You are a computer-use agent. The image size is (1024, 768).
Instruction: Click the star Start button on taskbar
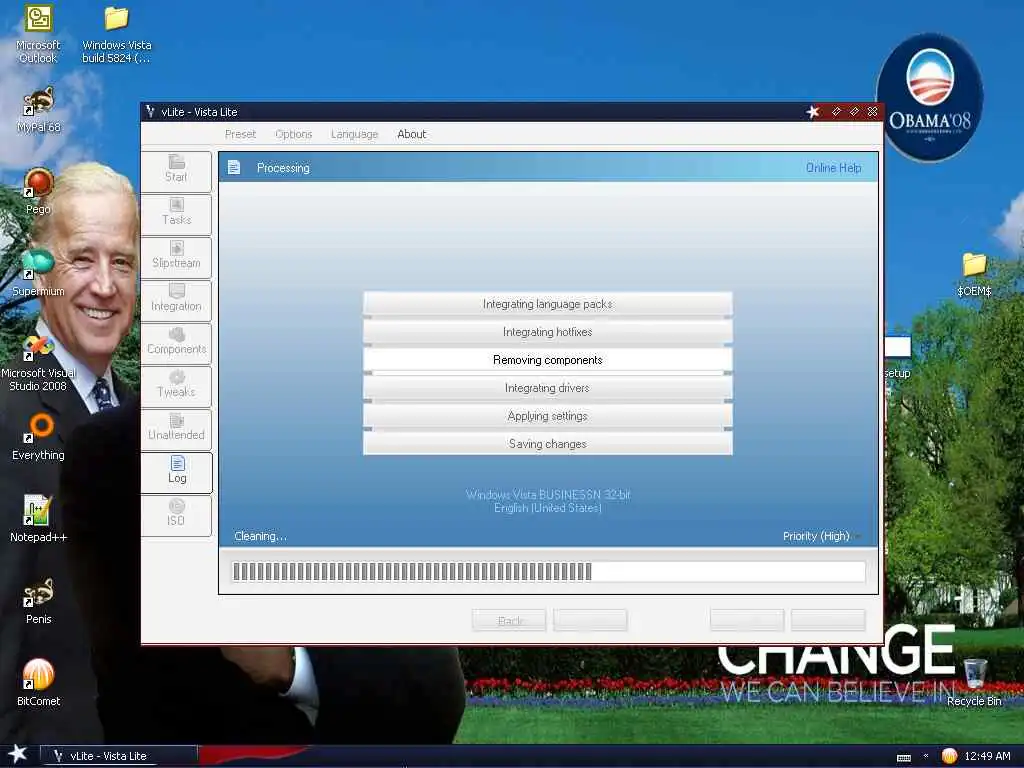click(x=18, y=754)
